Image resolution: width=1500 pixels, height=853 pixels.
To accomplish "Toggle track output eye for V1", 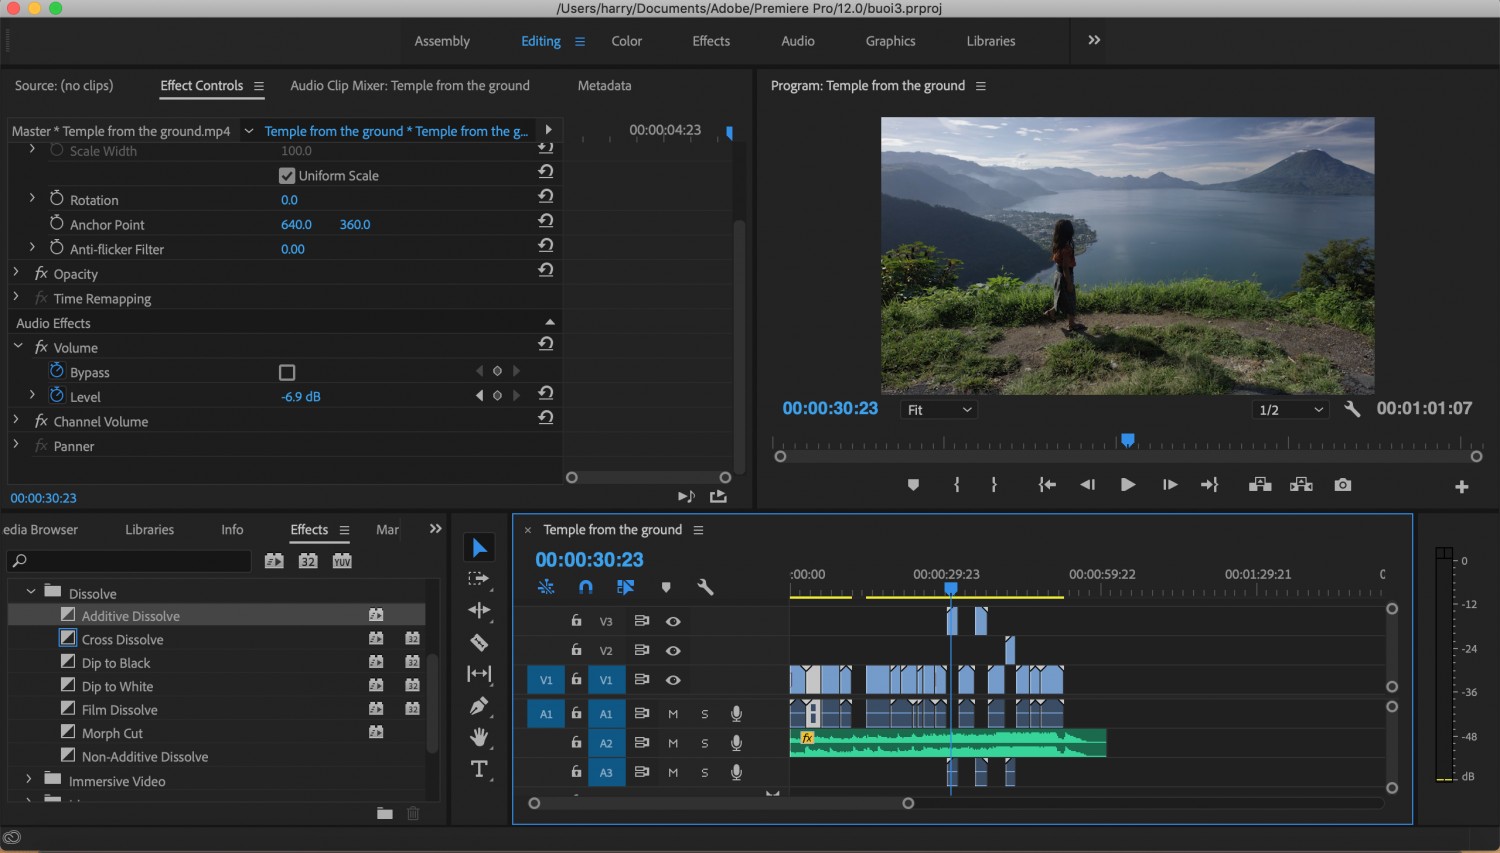I will 673,680.
